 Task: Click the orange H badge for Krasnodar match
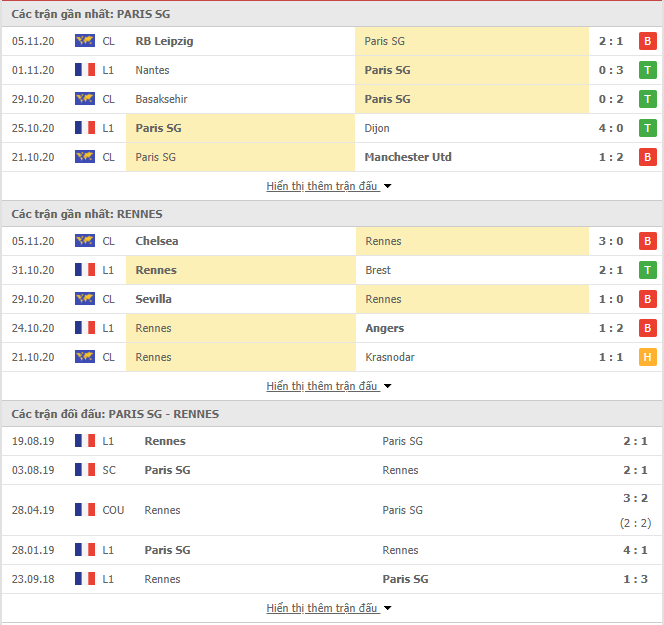pos(647,357)
